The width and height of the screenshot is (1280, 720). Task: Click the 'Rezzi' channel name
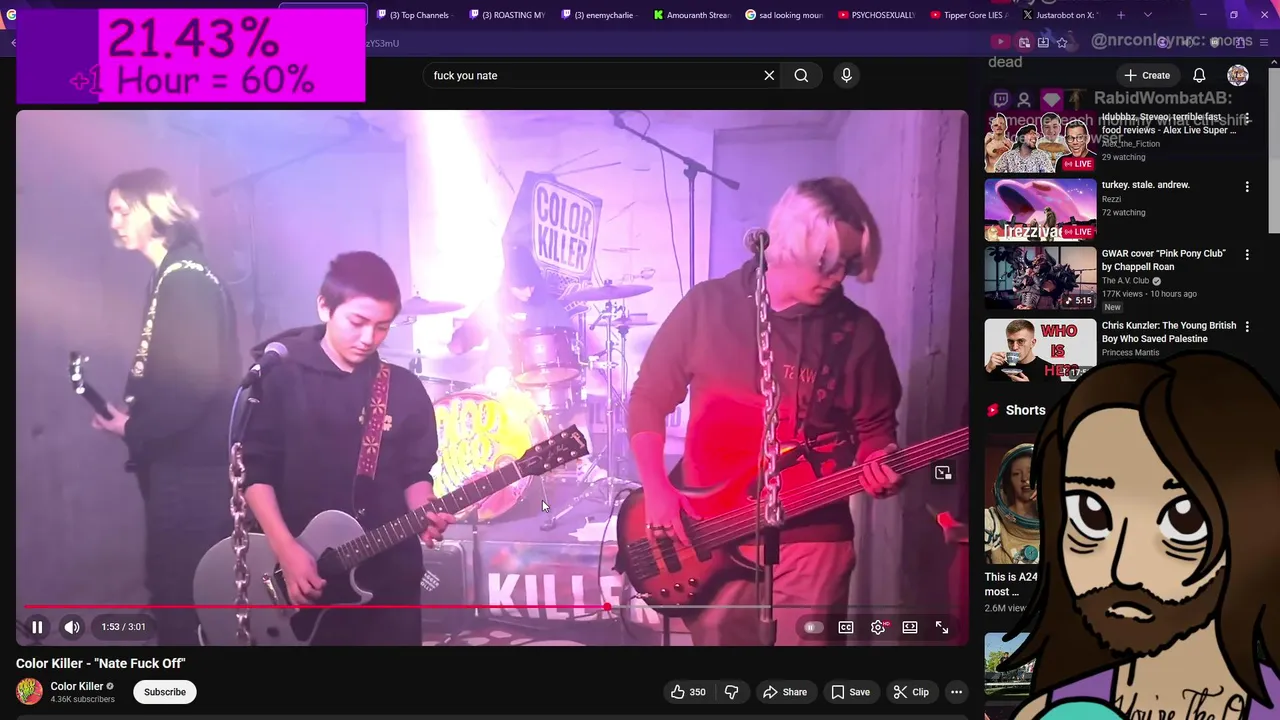(1111, 199)
